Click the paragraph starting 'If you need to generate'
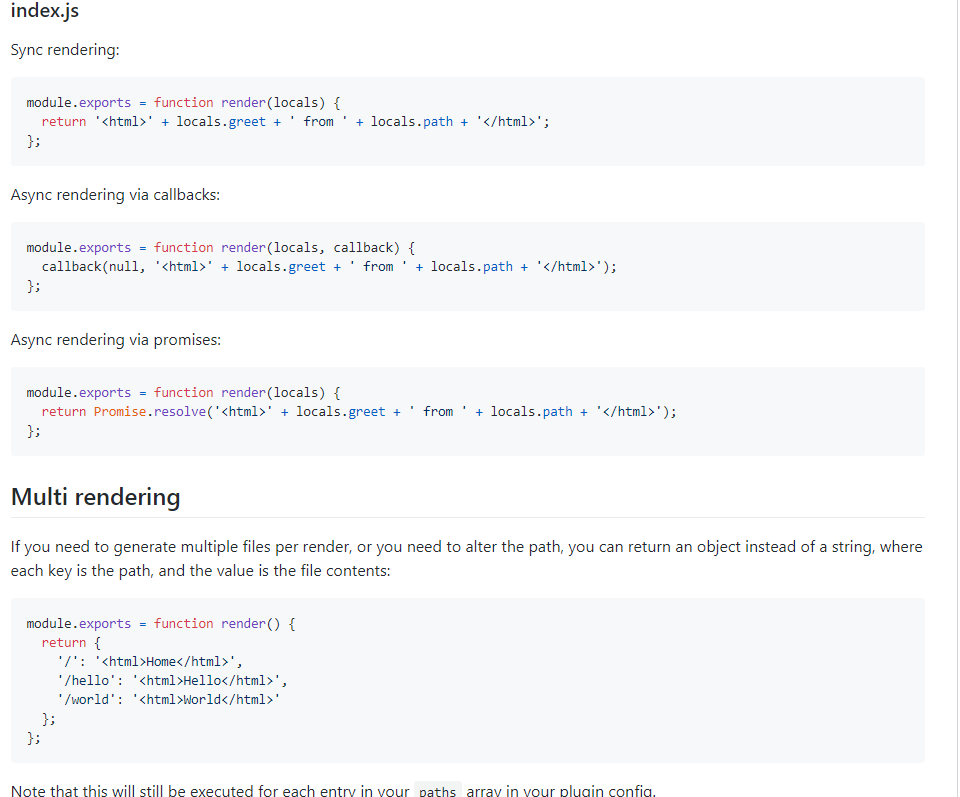Viewport: 960px width, 797px height. click(467, 559)
